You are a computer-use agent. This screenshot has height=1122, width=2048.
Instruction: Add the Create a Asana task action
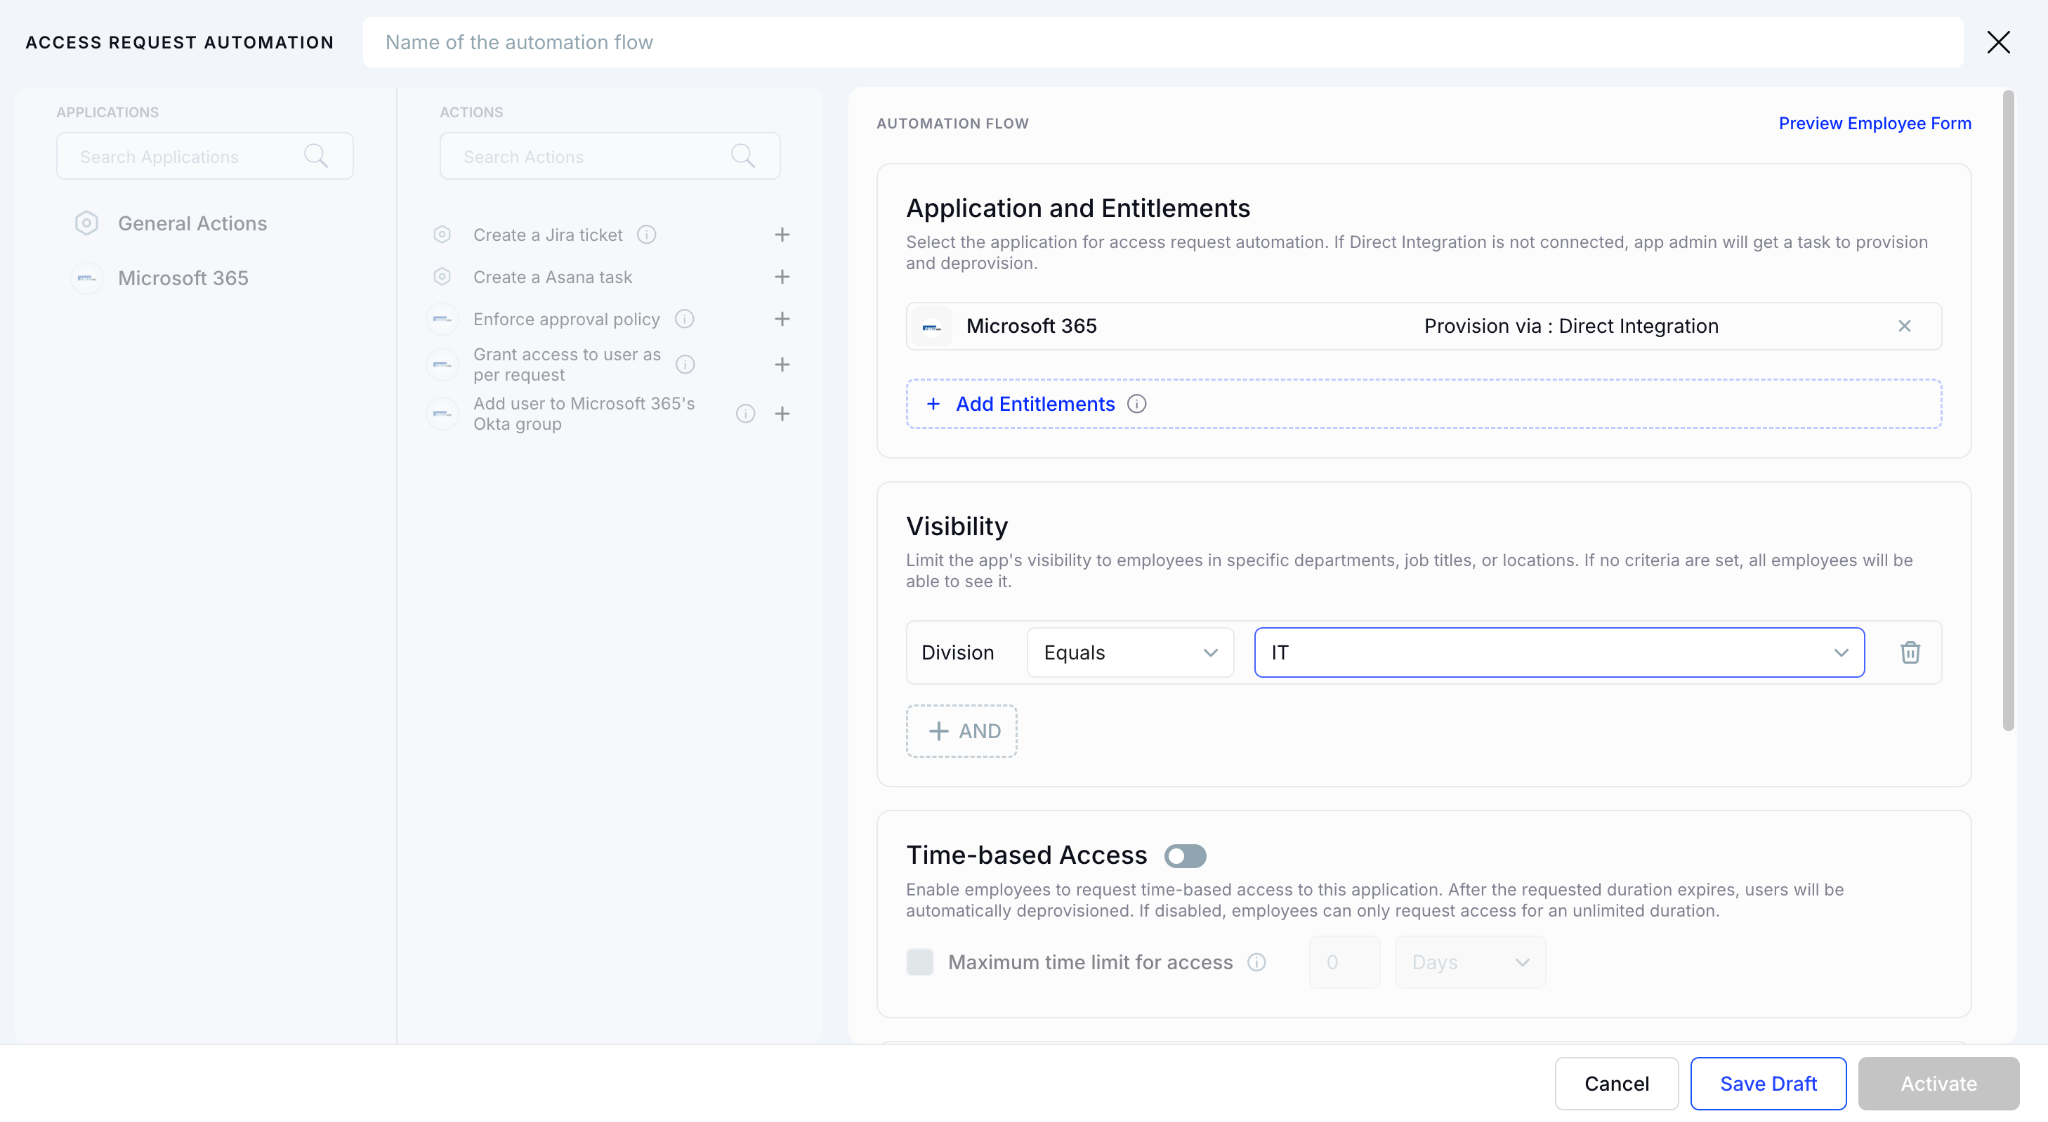(782, 277)
